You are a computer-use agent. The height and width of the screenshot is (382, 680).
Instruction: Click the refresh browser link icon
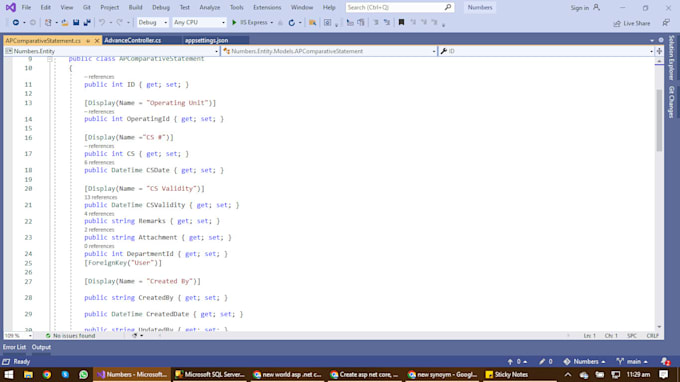pos(291,23)
